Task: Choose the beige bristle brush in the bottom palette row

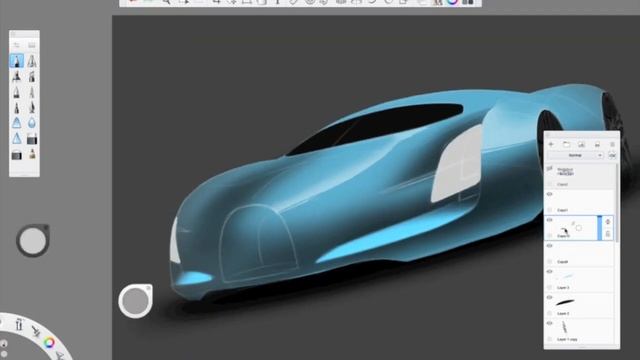Action: click(x=32, y=154)
